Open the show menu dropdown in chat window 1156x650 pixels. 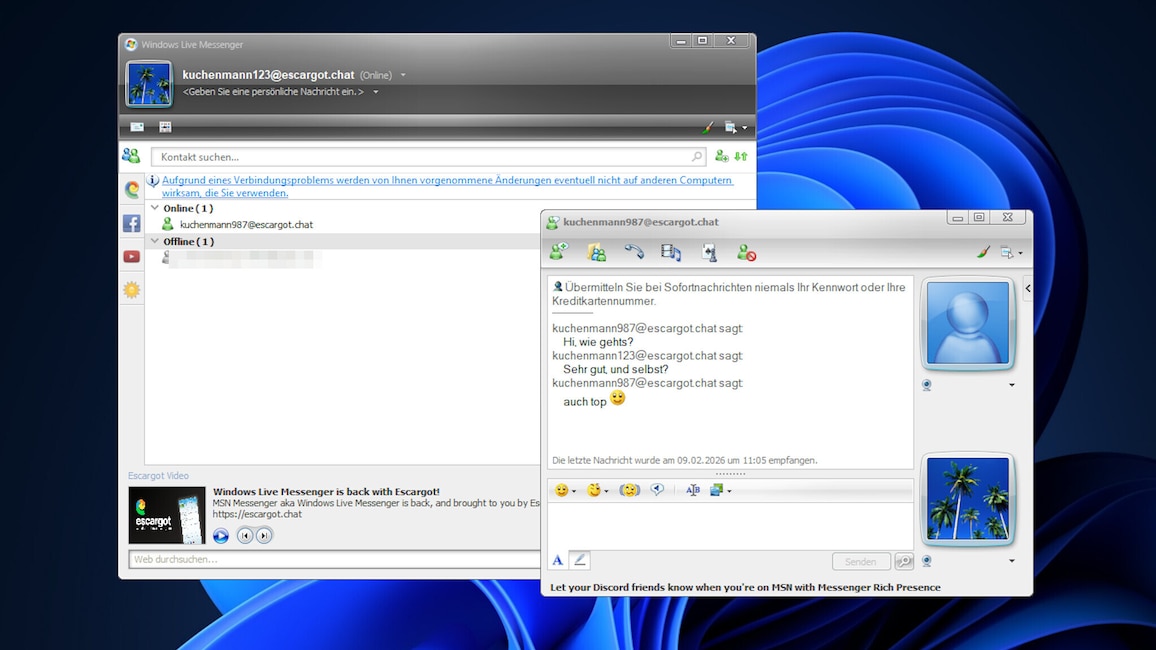tap(1011, 253)
